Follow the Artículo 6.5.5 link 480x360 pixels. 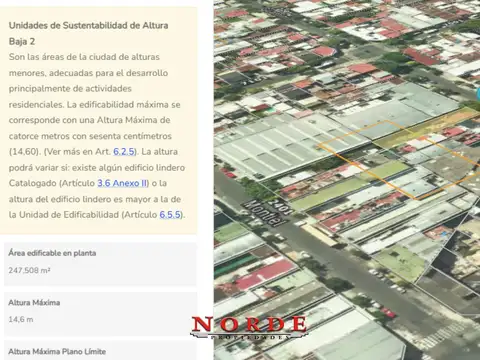click(170, 215)
